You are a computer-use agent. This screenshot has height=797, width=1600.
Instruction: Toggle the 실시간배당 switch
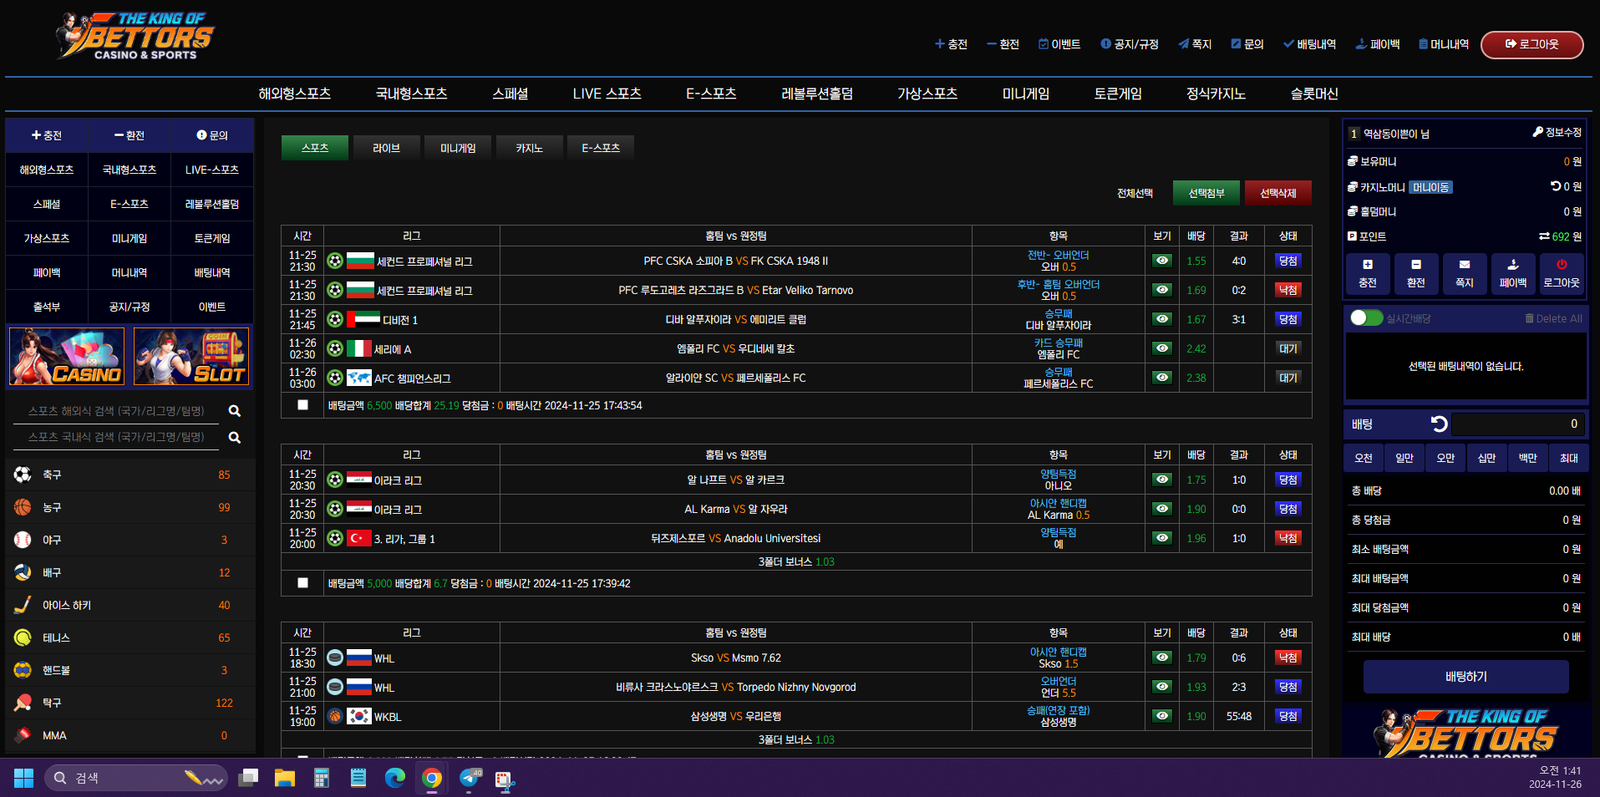coord(1365,318)
